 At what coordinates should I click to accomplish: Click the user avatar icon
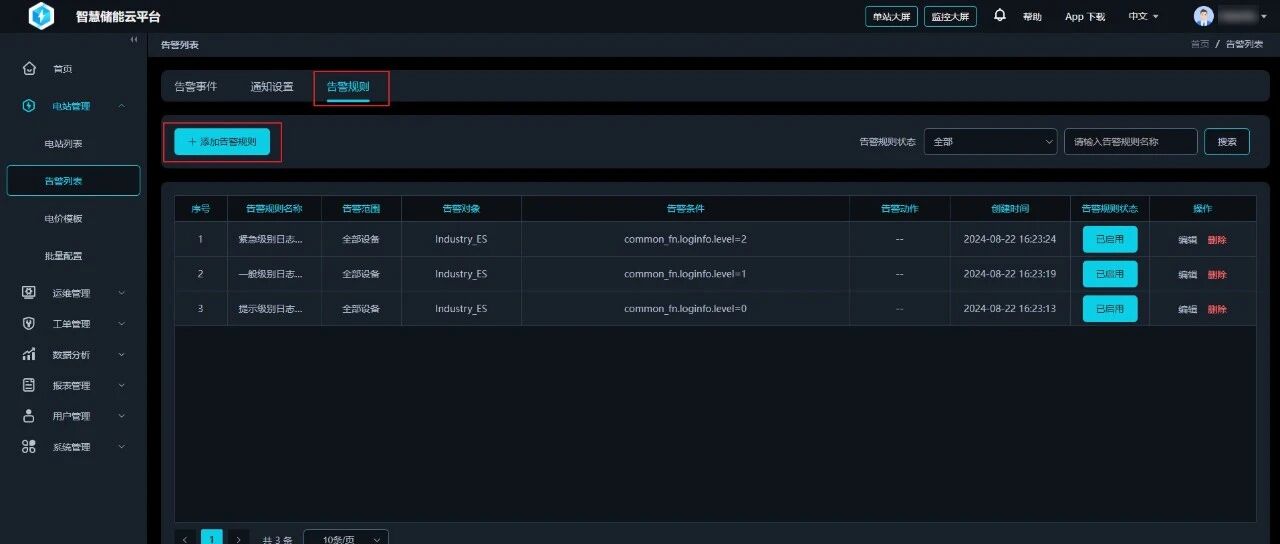tap(1204, 16)
